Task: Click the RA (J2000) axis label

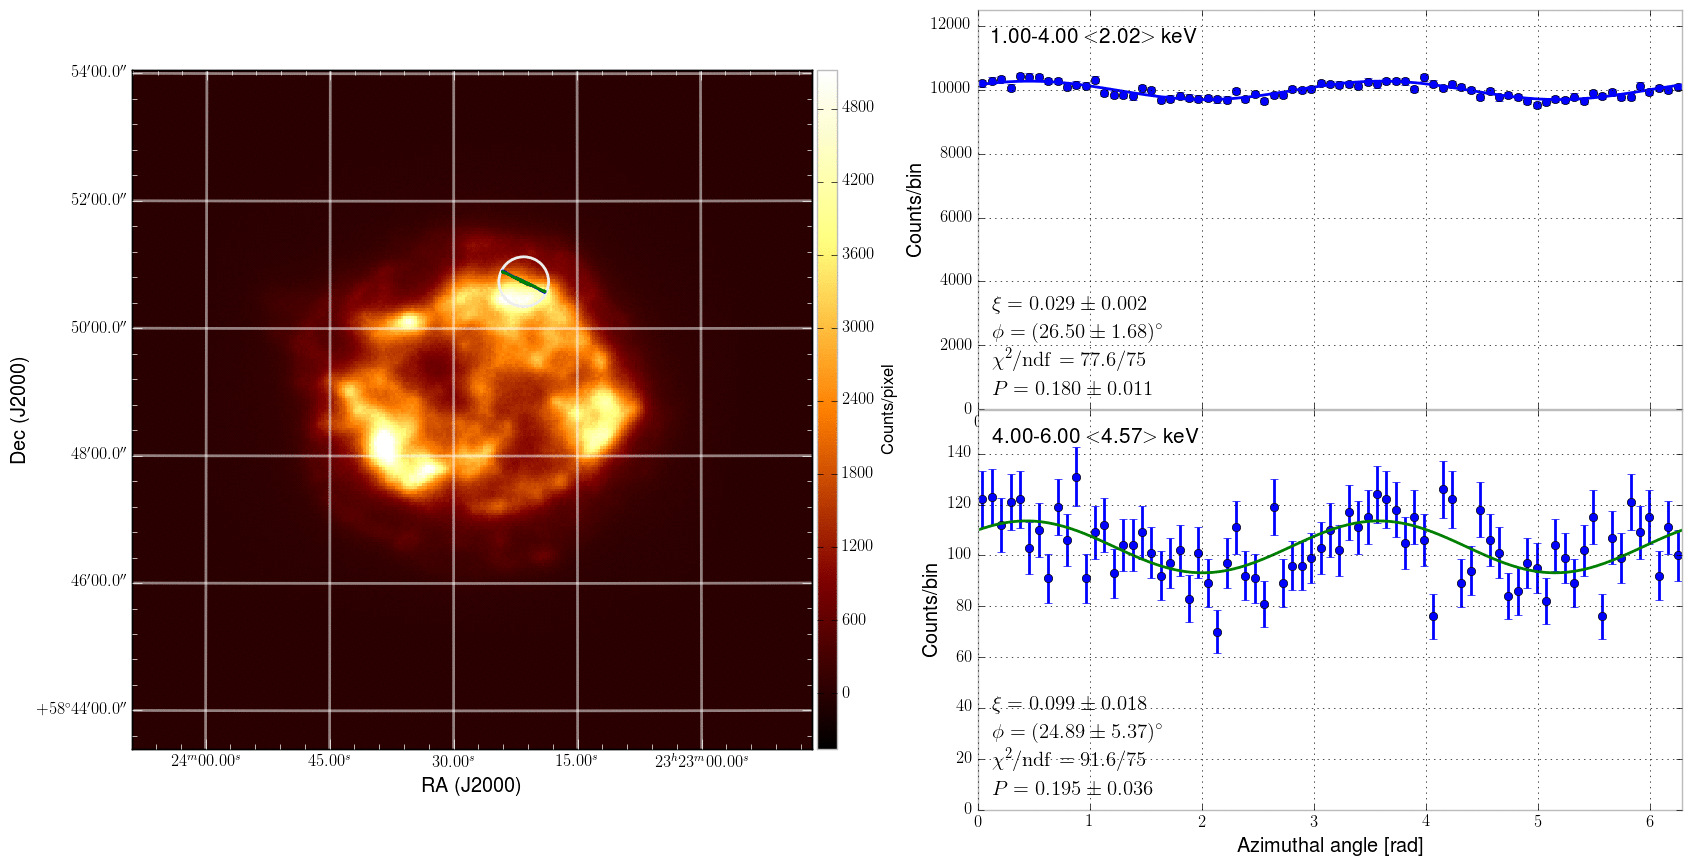Action: [x=471, y=785]
